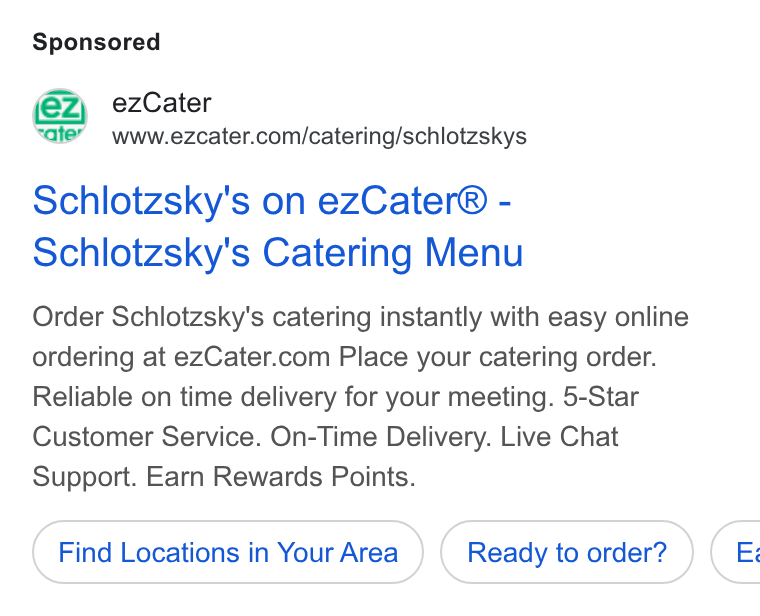This screenshot has width=760, height=616.
Task: Click the ® symbol in the headline
Action: click(x=471, y=200)
